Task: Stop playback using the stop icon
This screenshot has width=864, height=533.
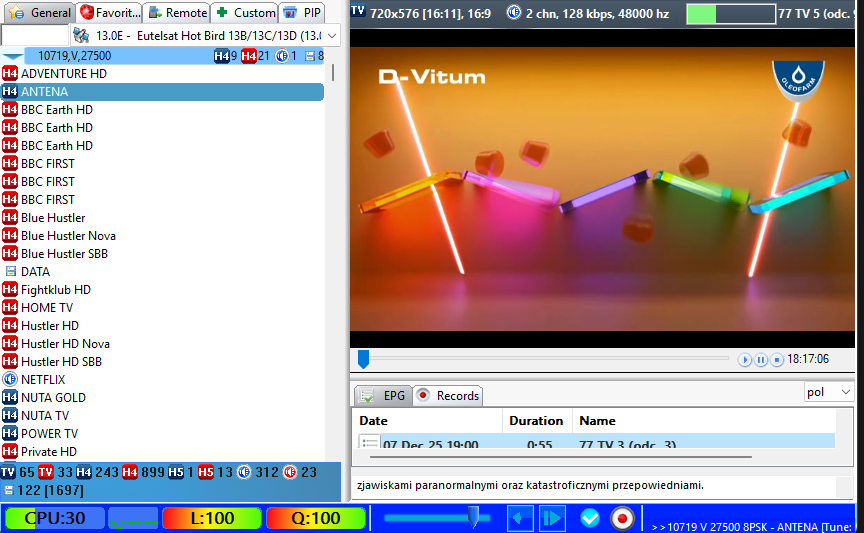Action: 777,360
